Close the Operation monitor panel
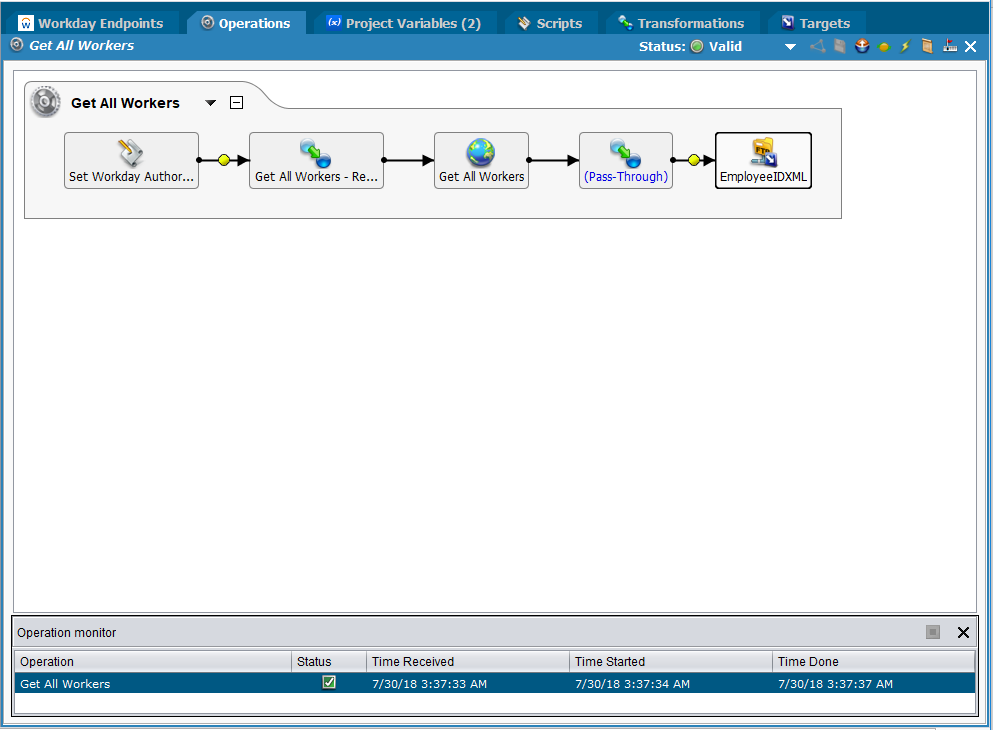This screenshot has width=993, height=730. 963,632
